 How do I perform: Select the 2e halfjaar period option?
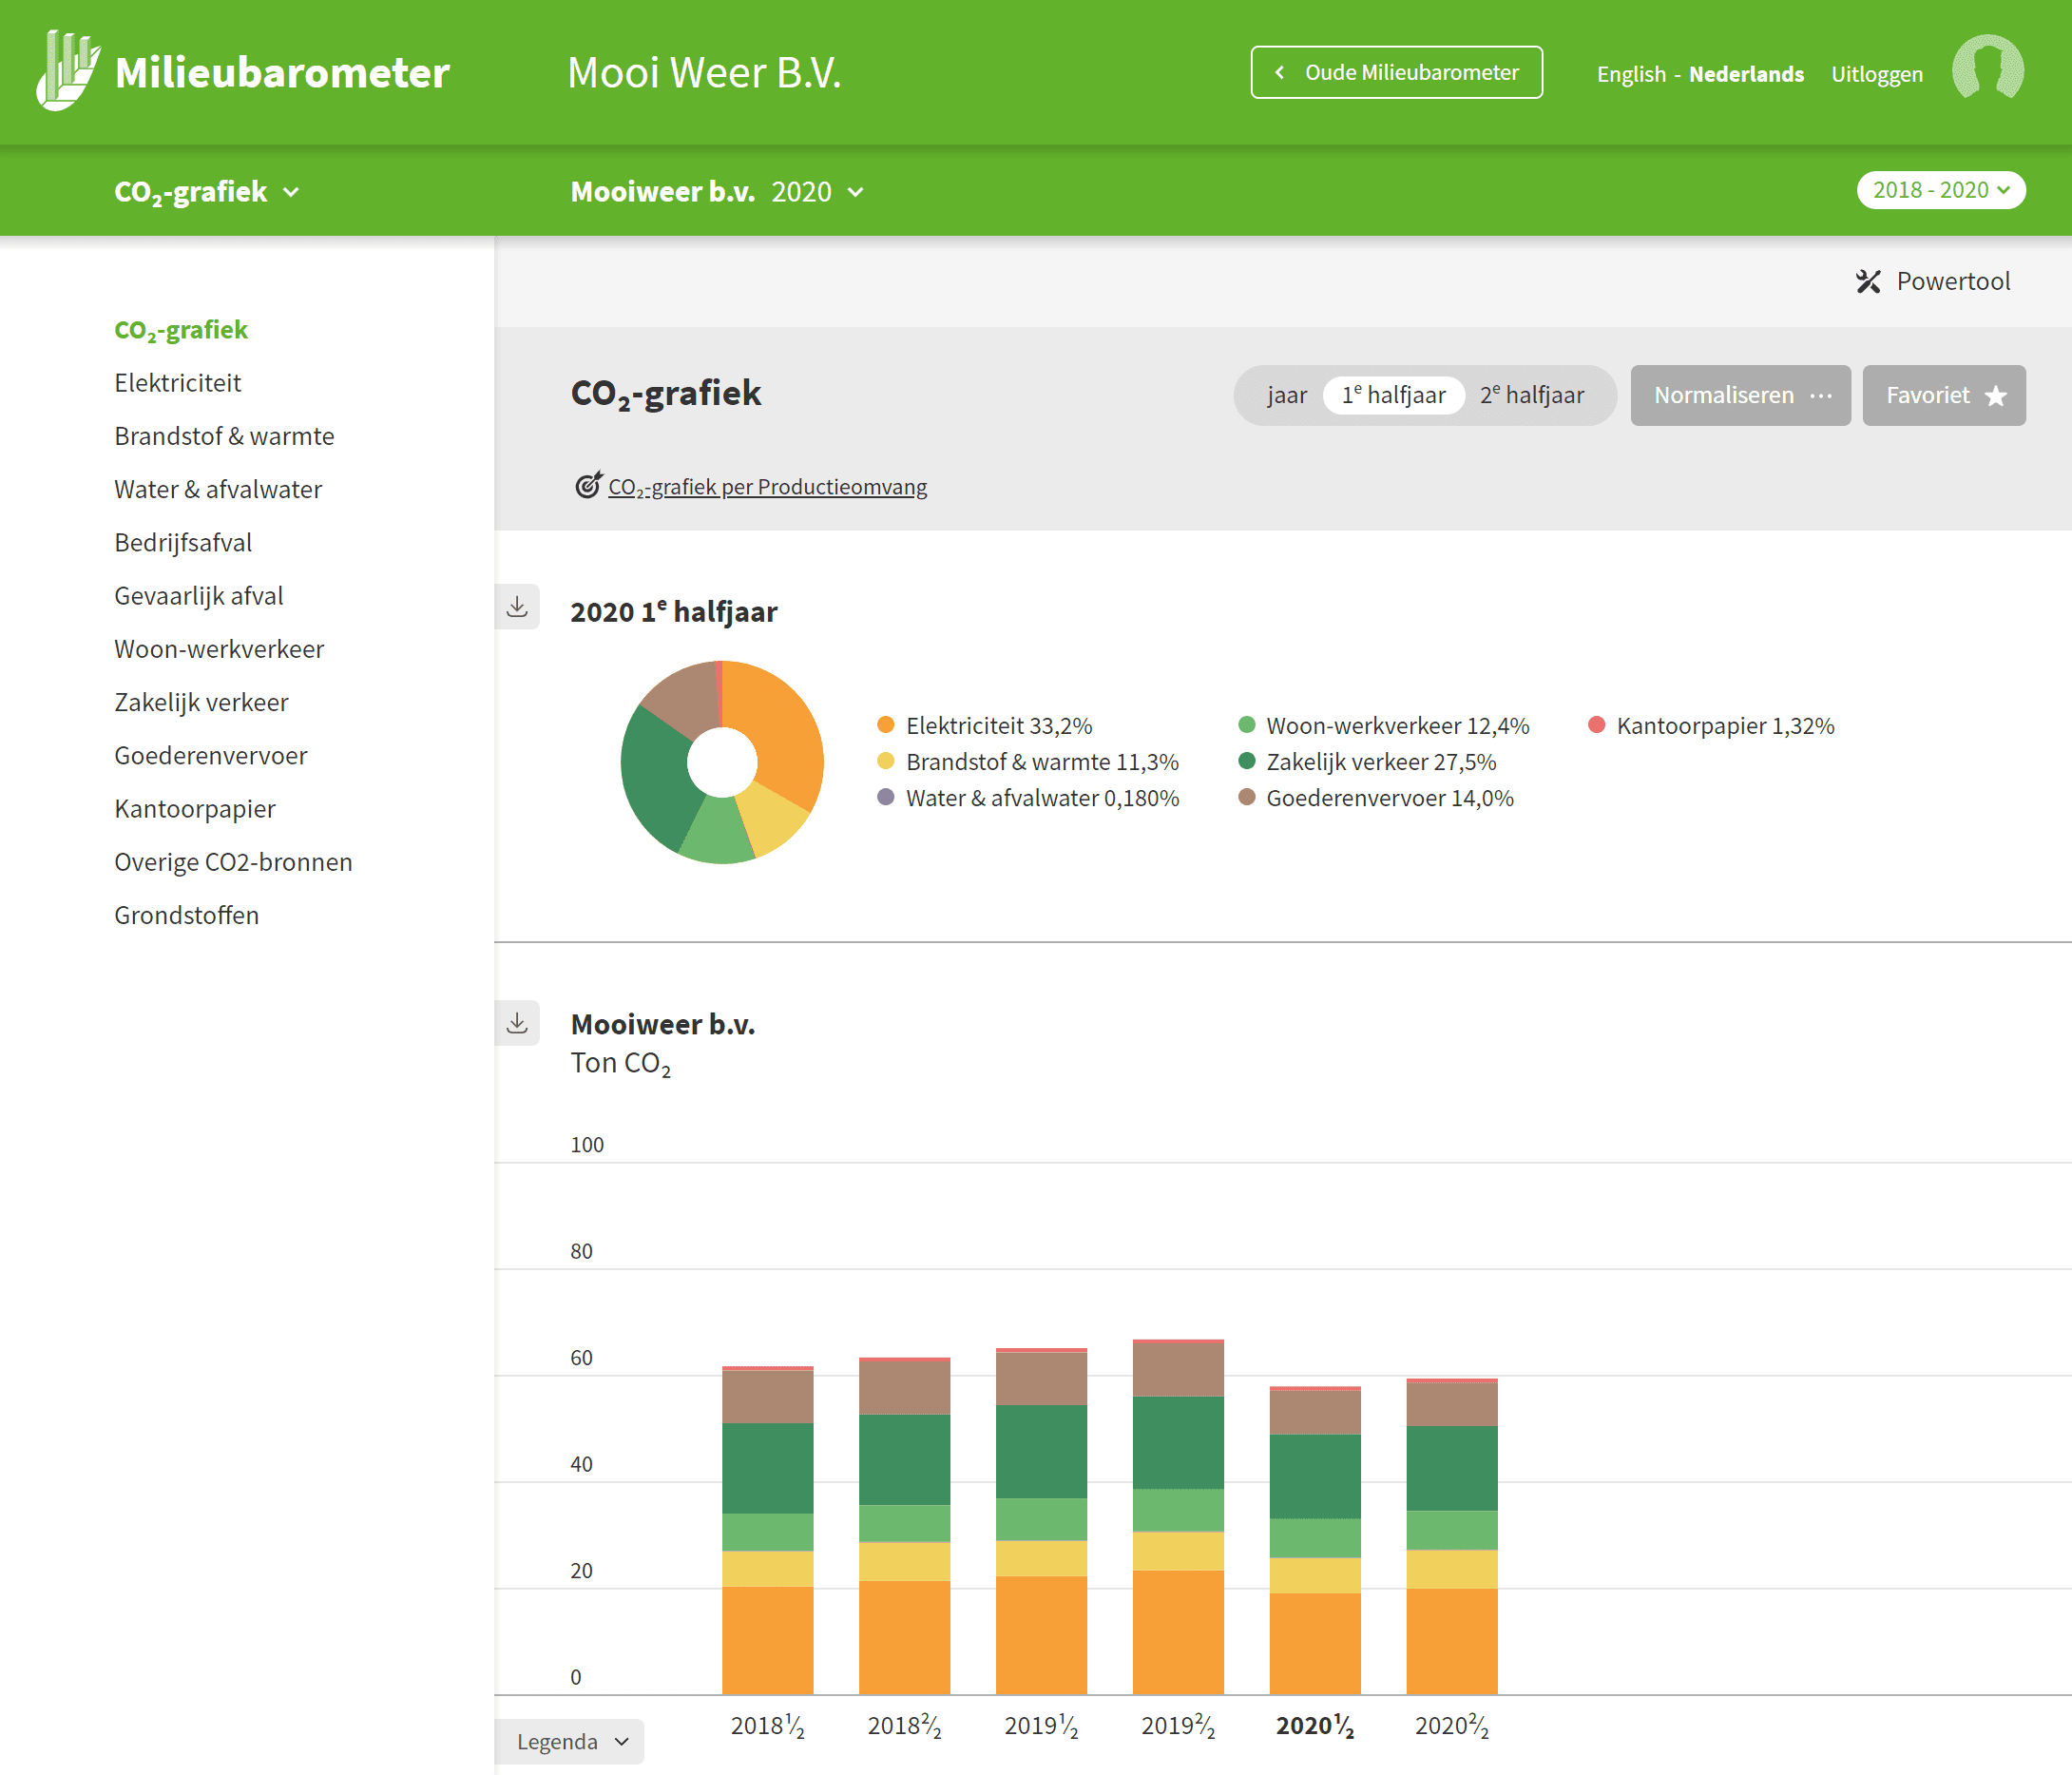point(1532,395)
